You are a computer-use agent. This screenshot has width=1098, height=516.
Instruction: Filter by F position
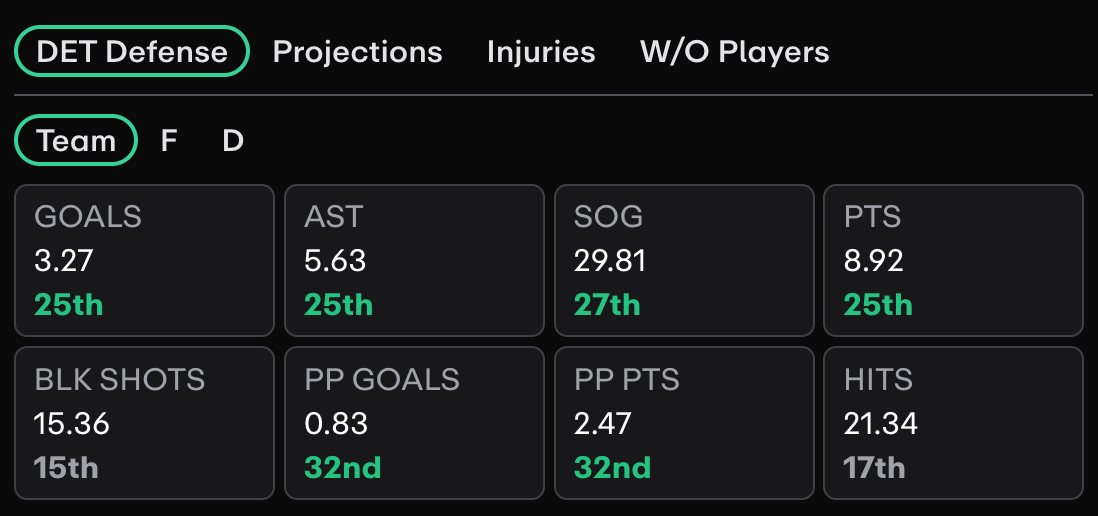[x=168, y=141]
